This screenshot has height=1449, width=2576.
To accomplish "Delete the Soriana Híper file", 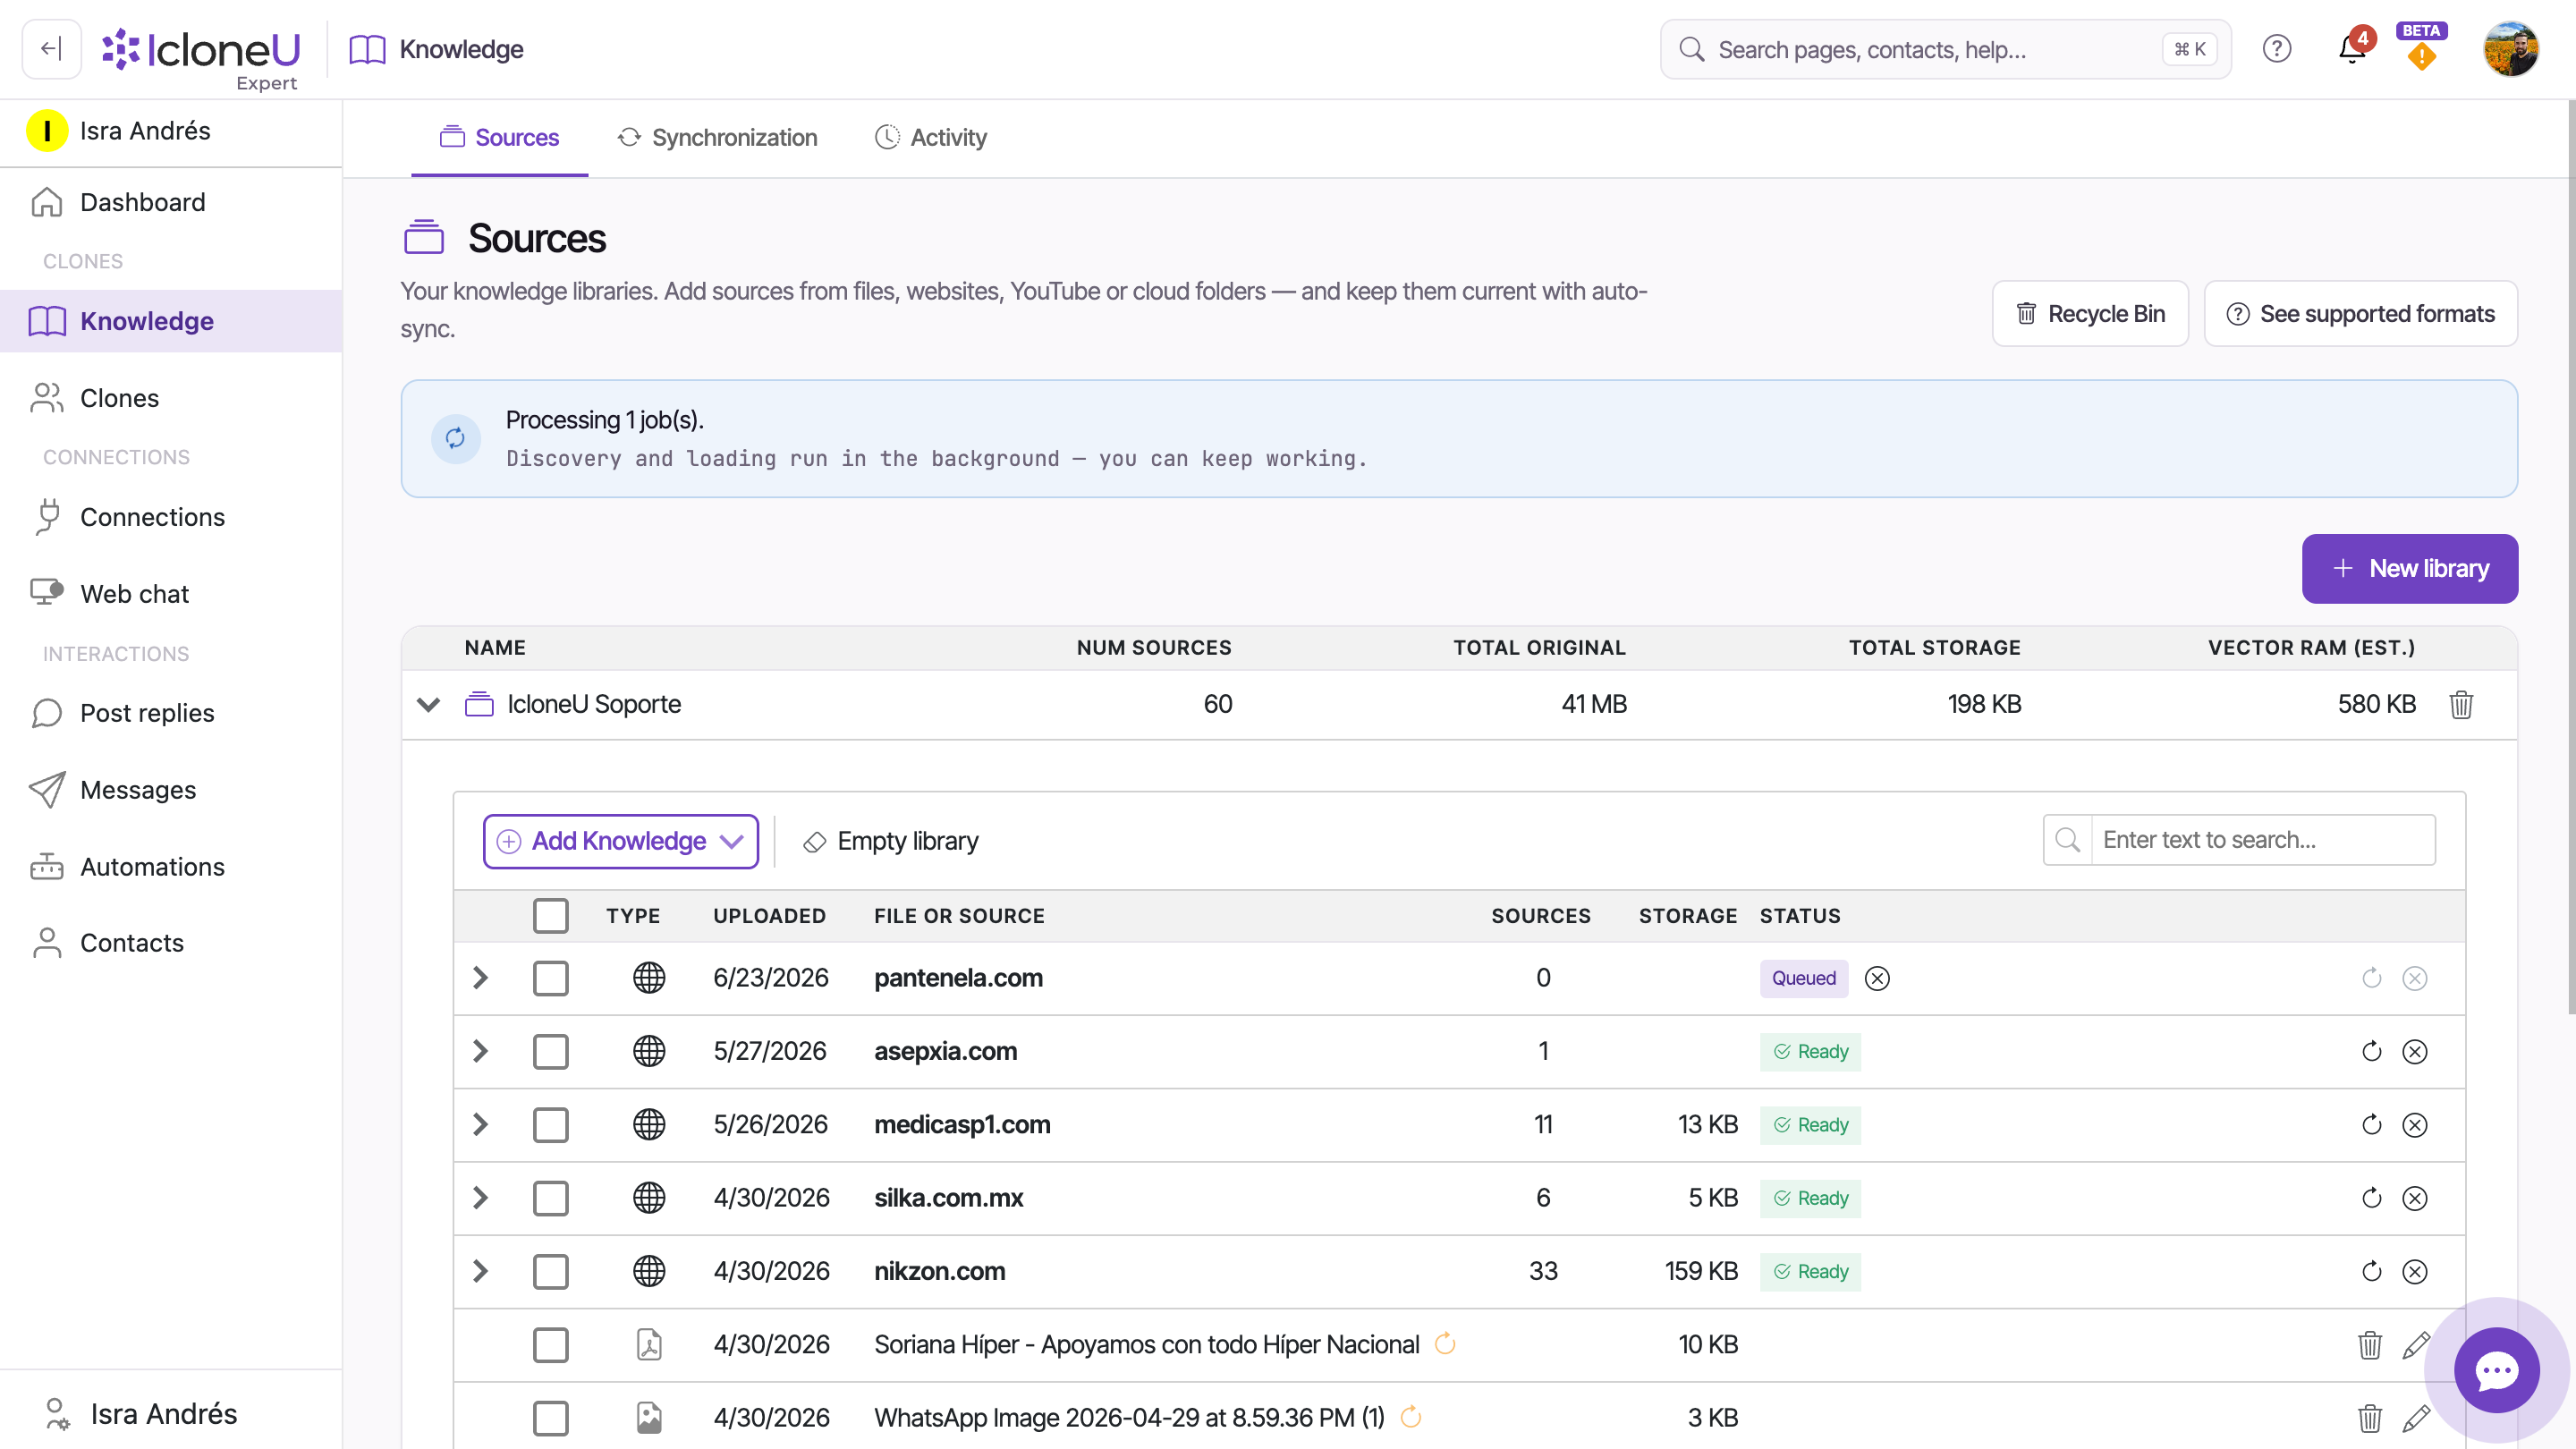I will (2370, 1345).
